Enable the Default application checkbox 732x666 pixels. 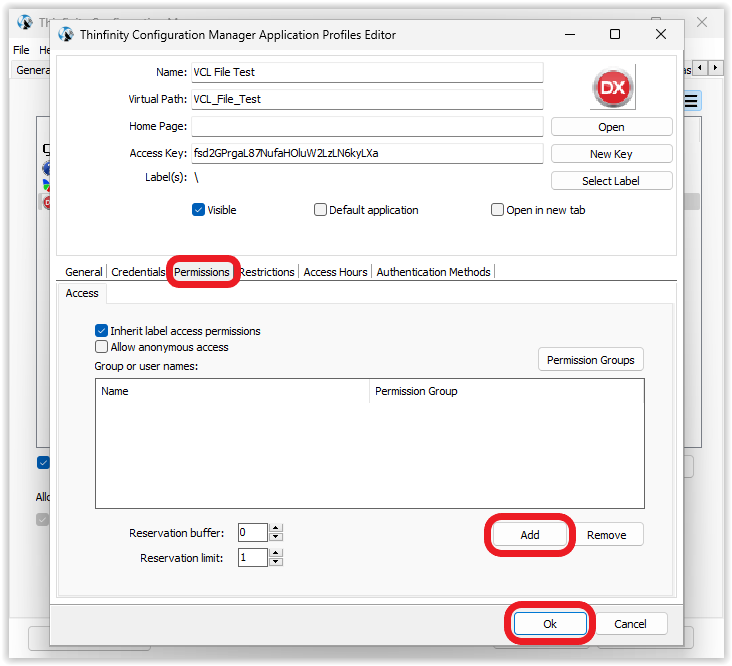[x=320, y=210]
